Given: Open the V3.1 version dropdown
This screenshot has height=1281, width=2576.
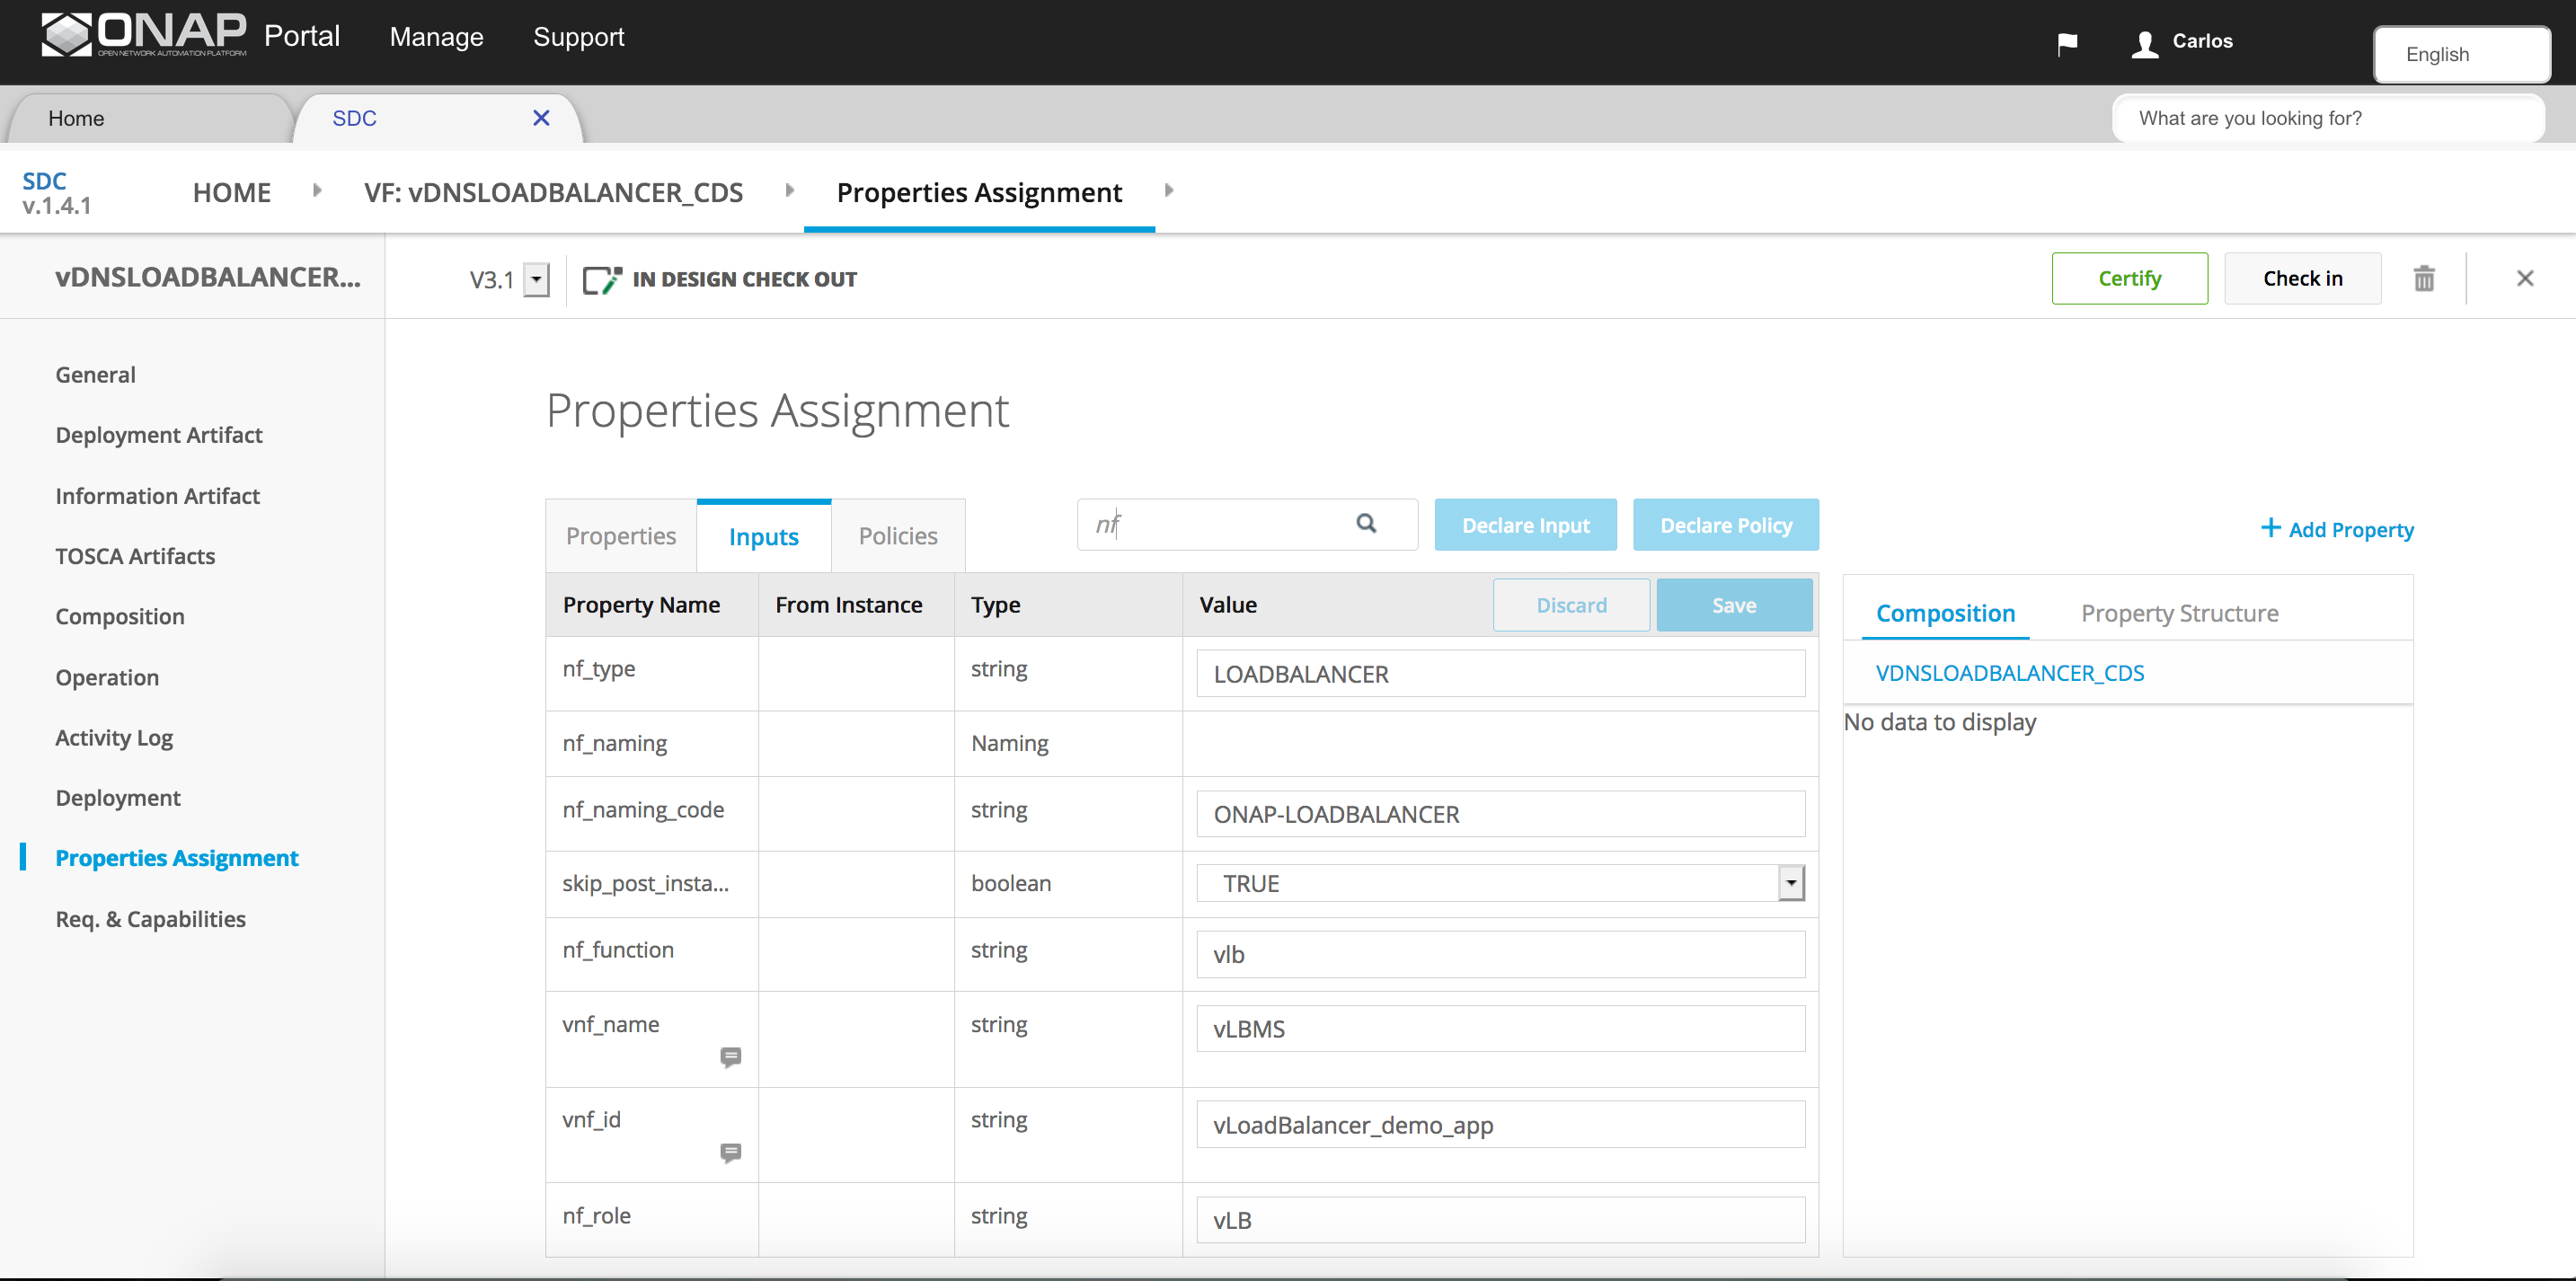Looking at the screenshot, I should click(537, 280).
